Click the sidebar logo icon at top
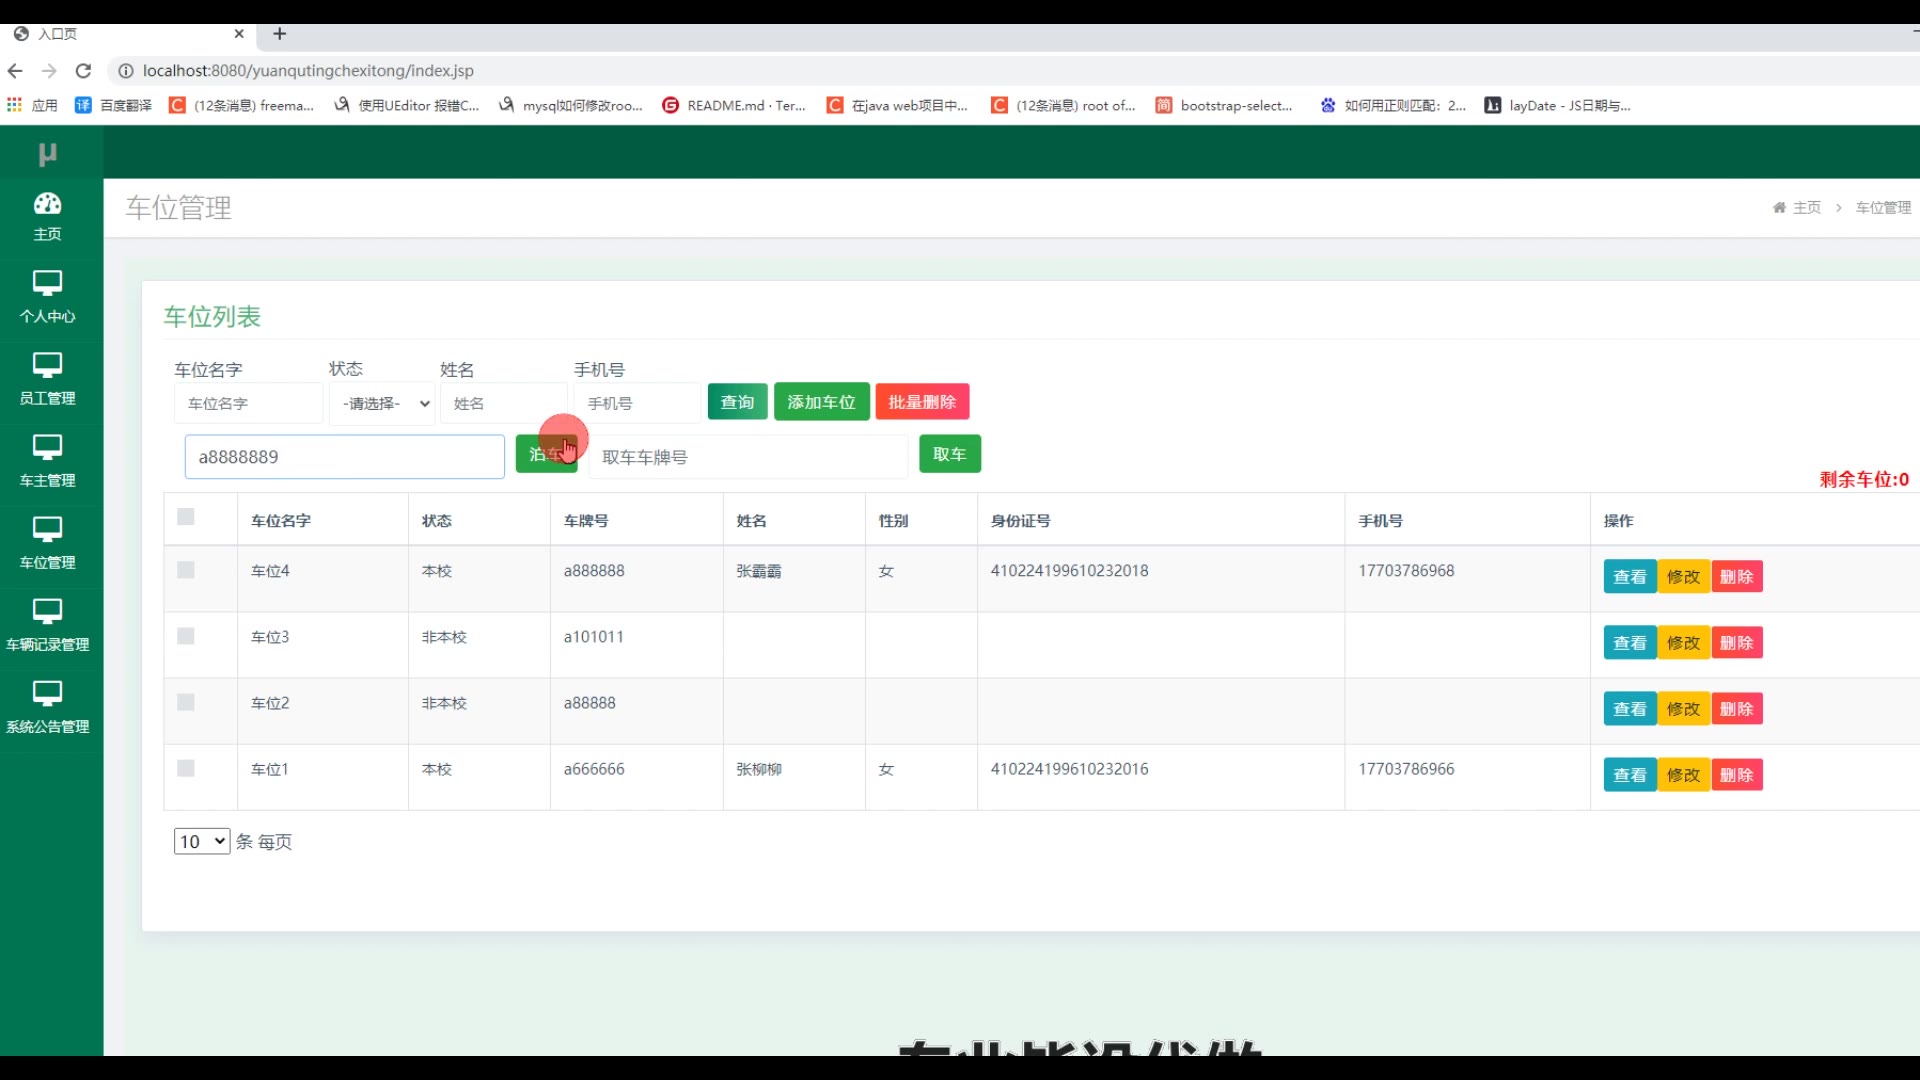 pos(47,154)
